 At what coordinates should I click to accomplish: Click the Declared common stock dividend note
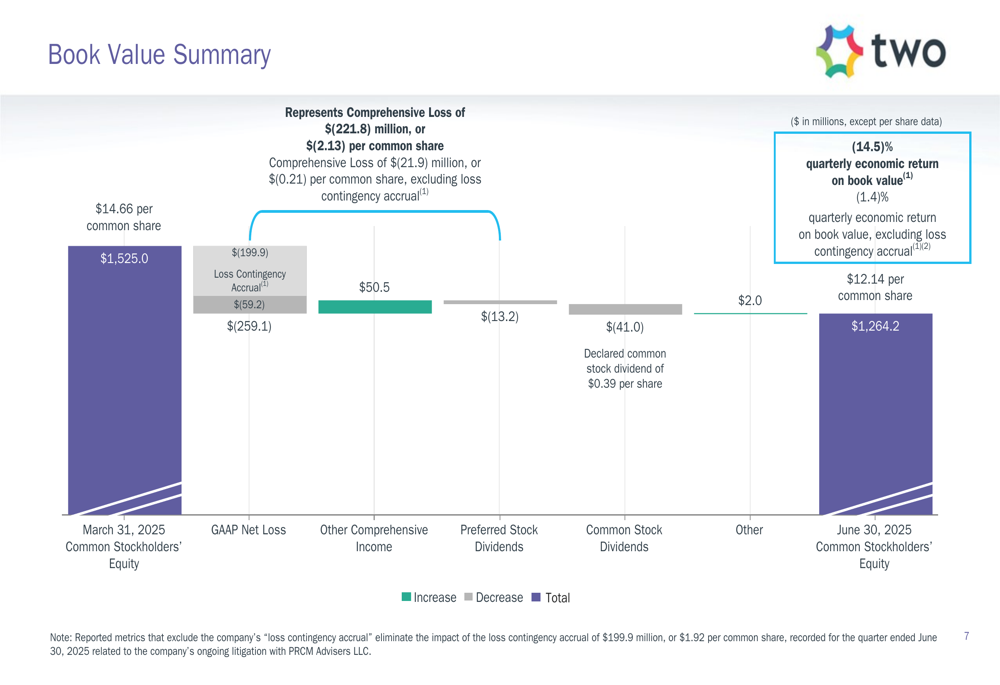pyautogui.click(x=625, y=369)
